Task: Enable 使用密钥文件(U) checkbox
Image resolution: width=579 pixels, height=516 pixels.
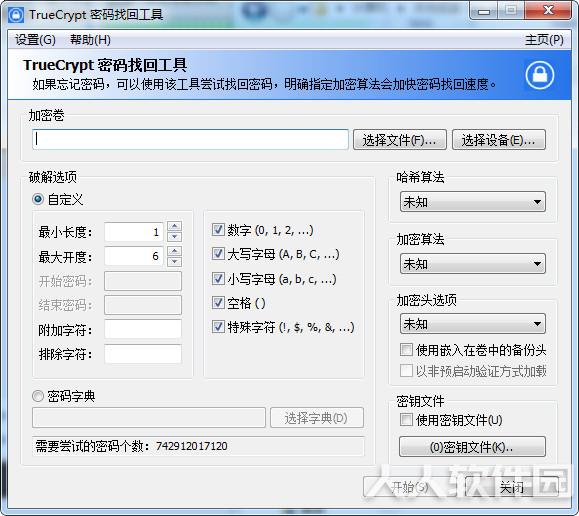Action: pyautogui.click(x=406, y=420)
